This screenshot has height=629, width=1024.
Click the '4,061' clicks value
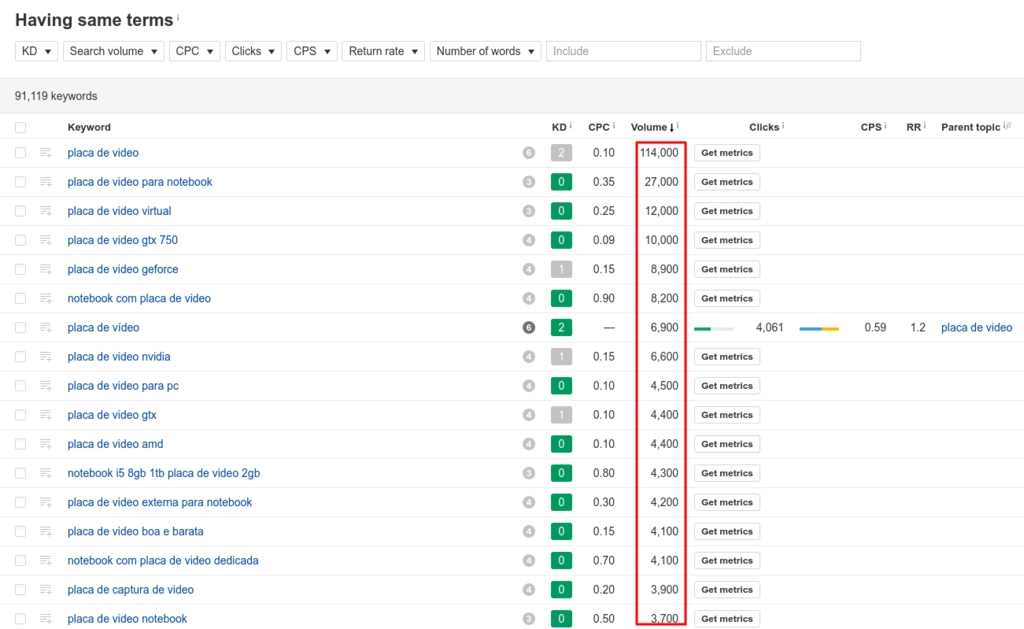[x=769, y=327]
